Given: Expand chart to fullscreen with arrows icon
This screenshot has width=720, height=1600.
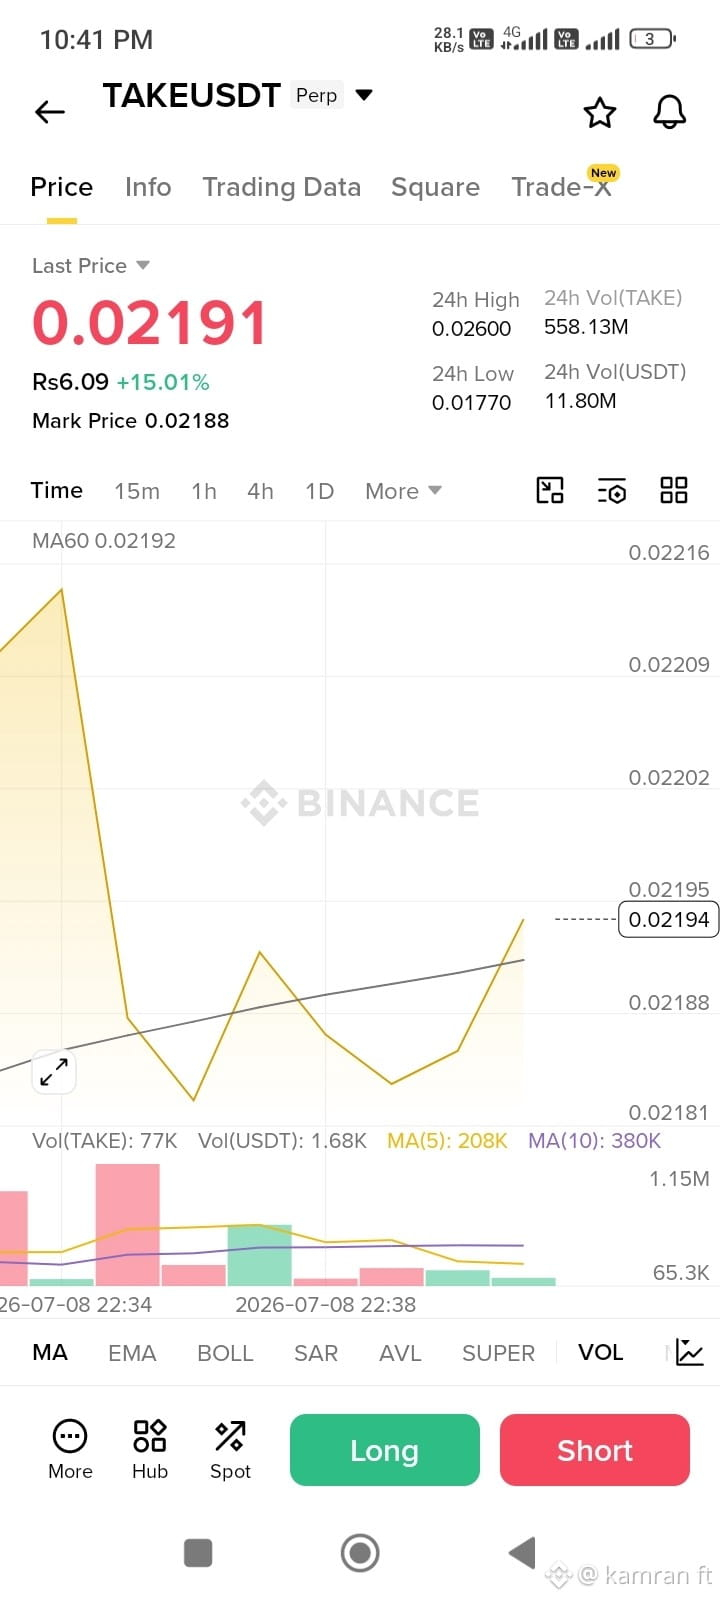Looking at the screenshot, I should point(54,1072).
